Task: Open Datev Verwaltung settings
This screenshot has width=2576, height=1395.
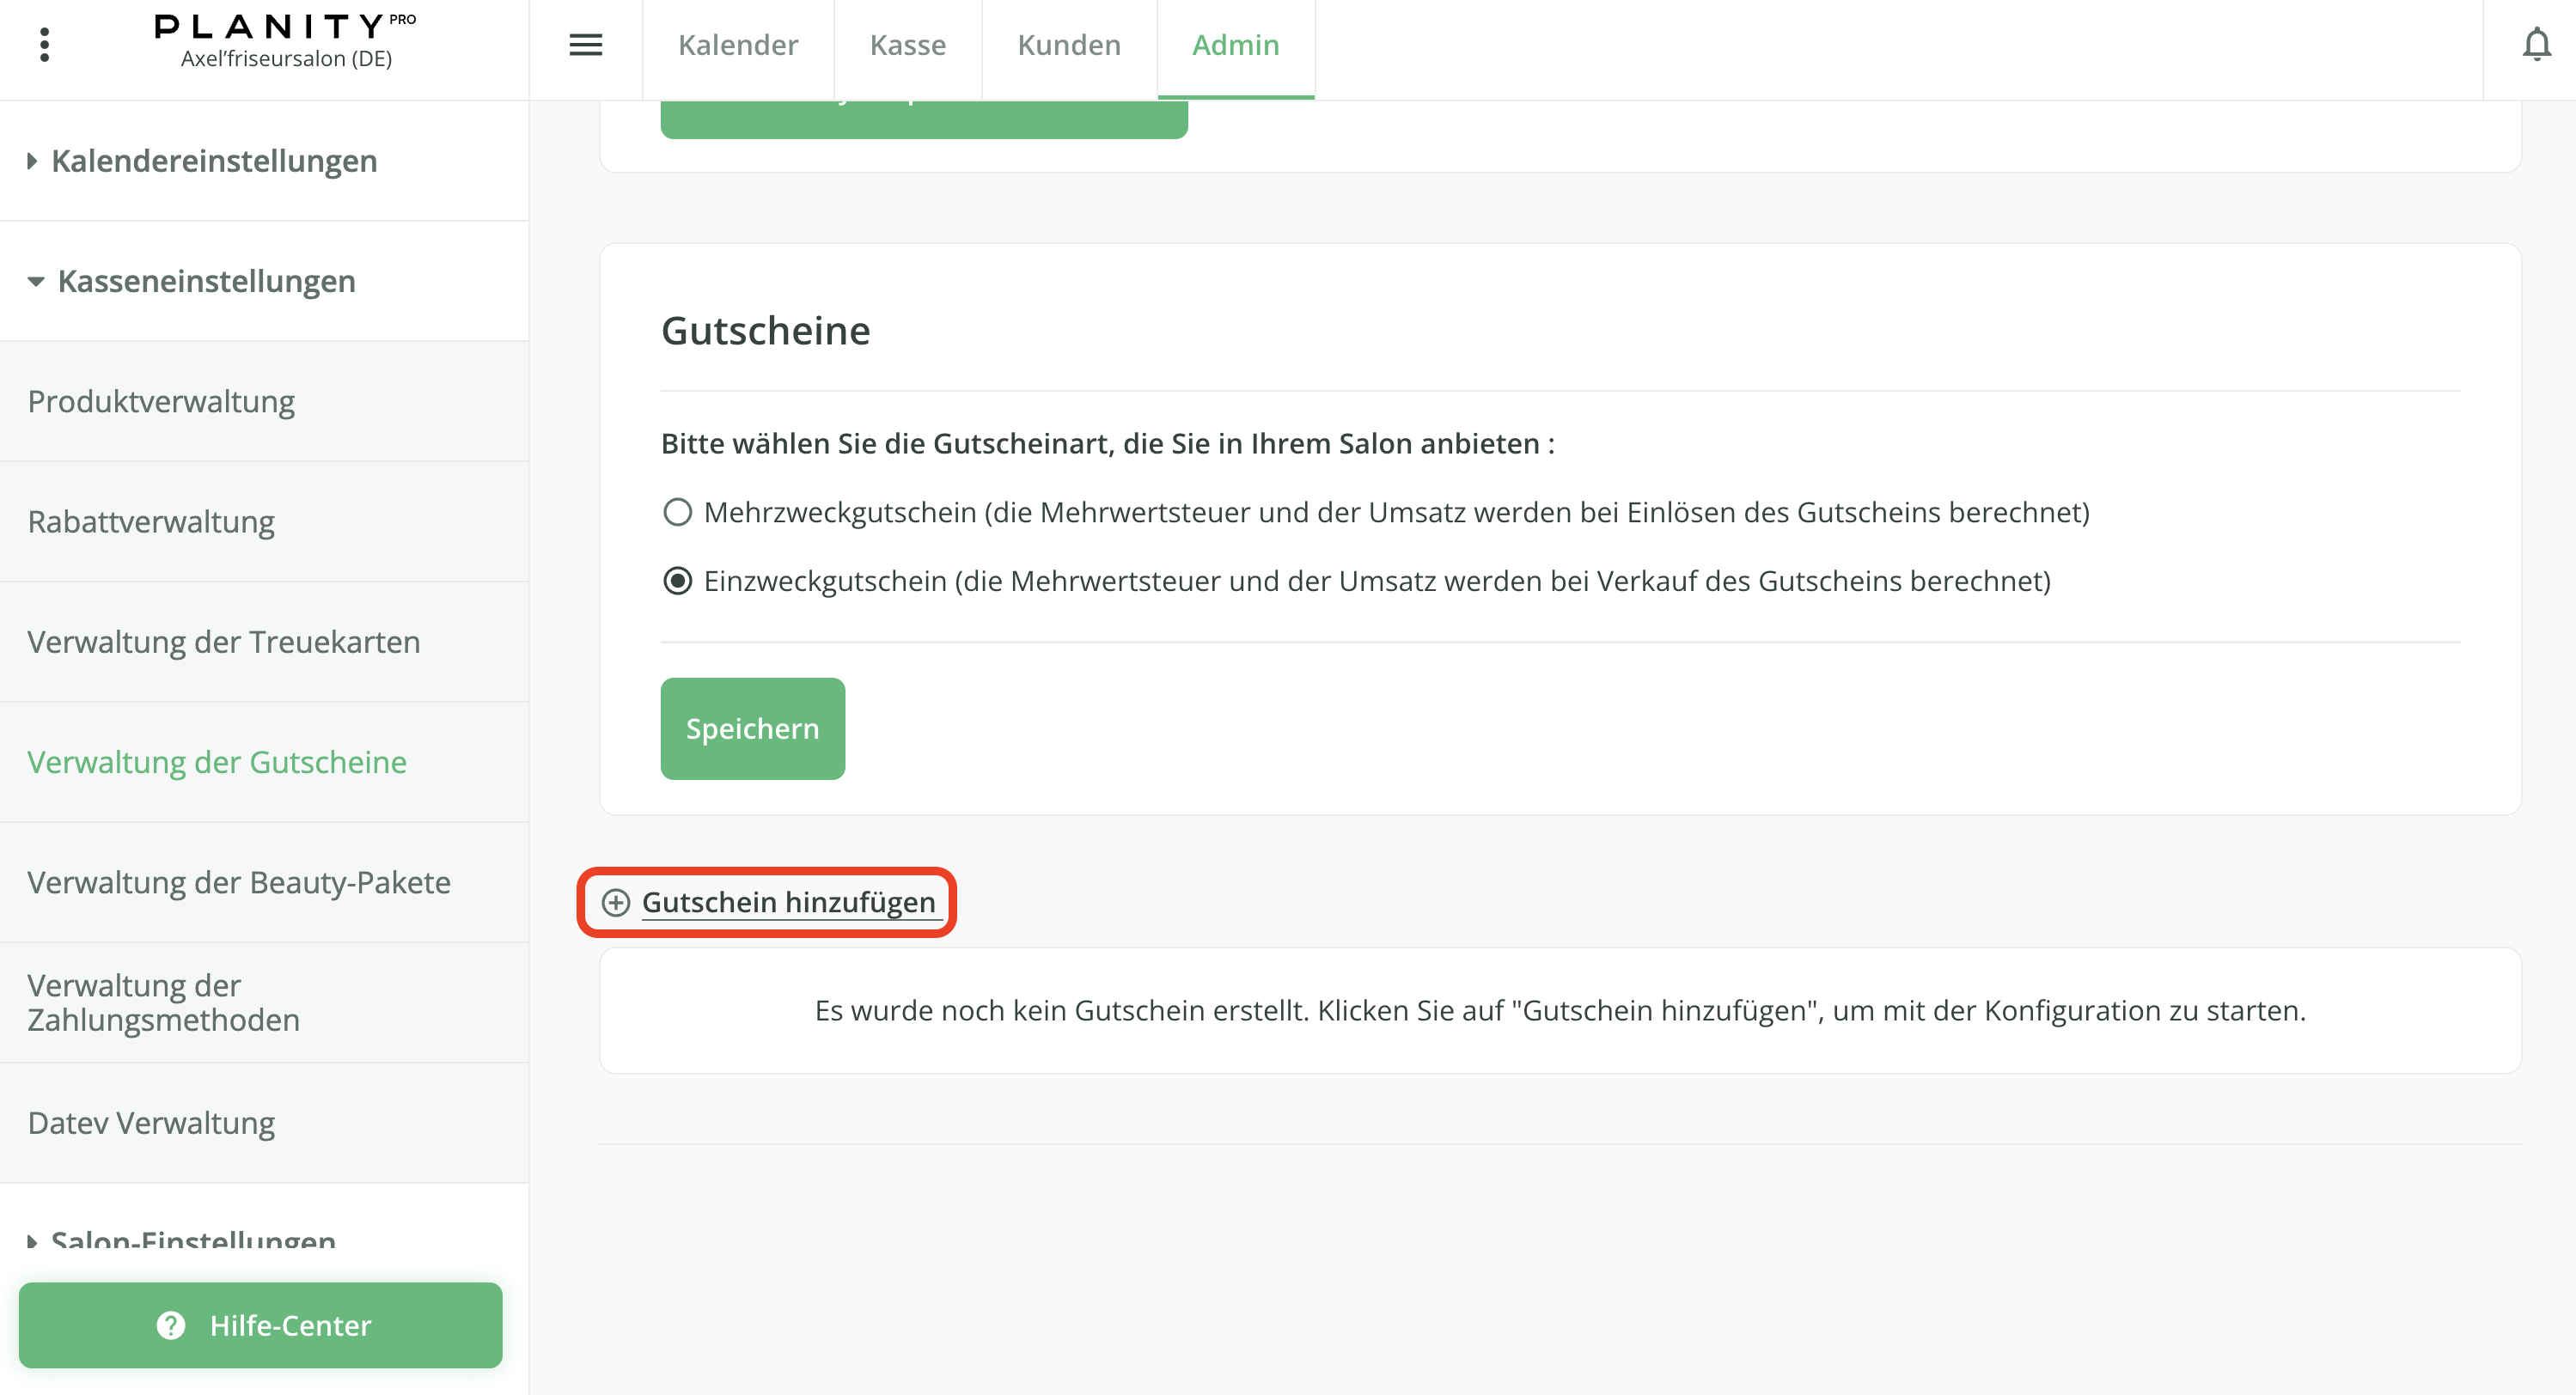Action: [x=151, y=1123]
